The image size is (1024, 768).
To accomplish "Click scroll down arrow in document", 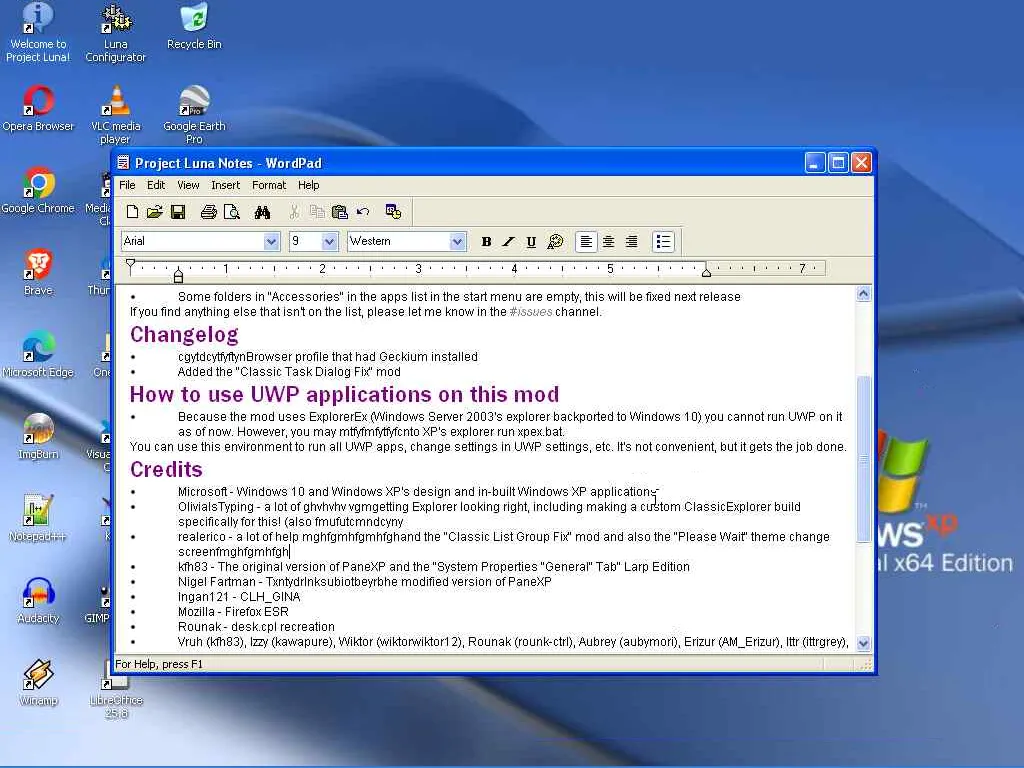I will click(863, 643).
